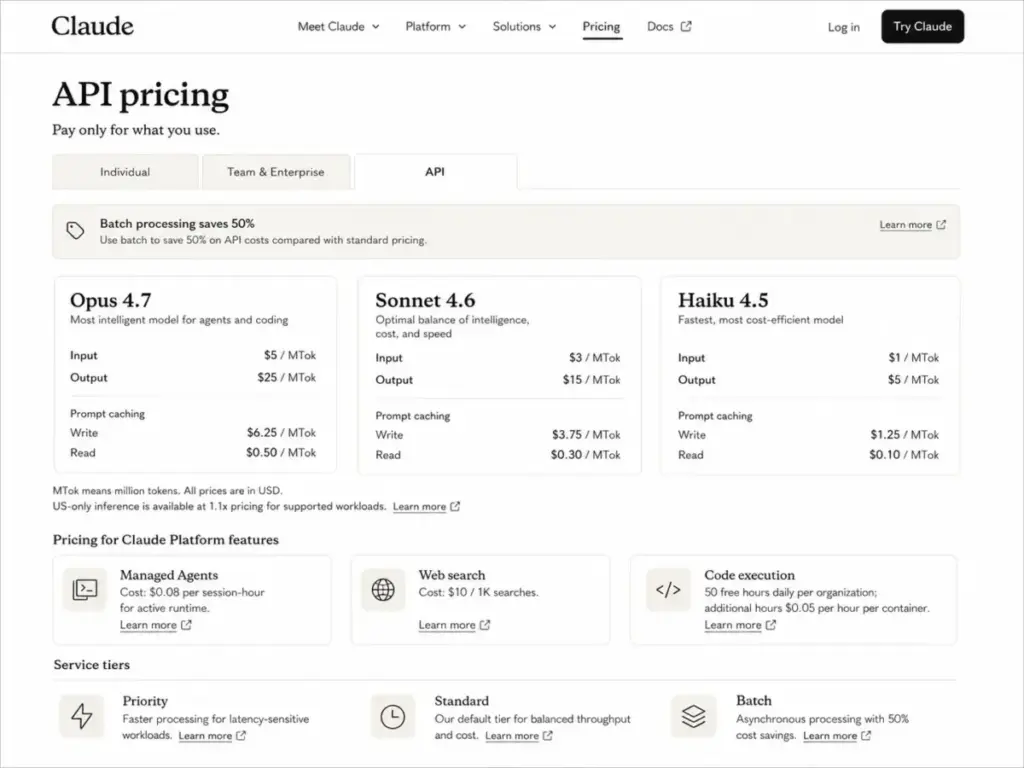The image size is (1024, 768).
Task: Click the Batch processing saves 50% text
Action: coord(177,223)
